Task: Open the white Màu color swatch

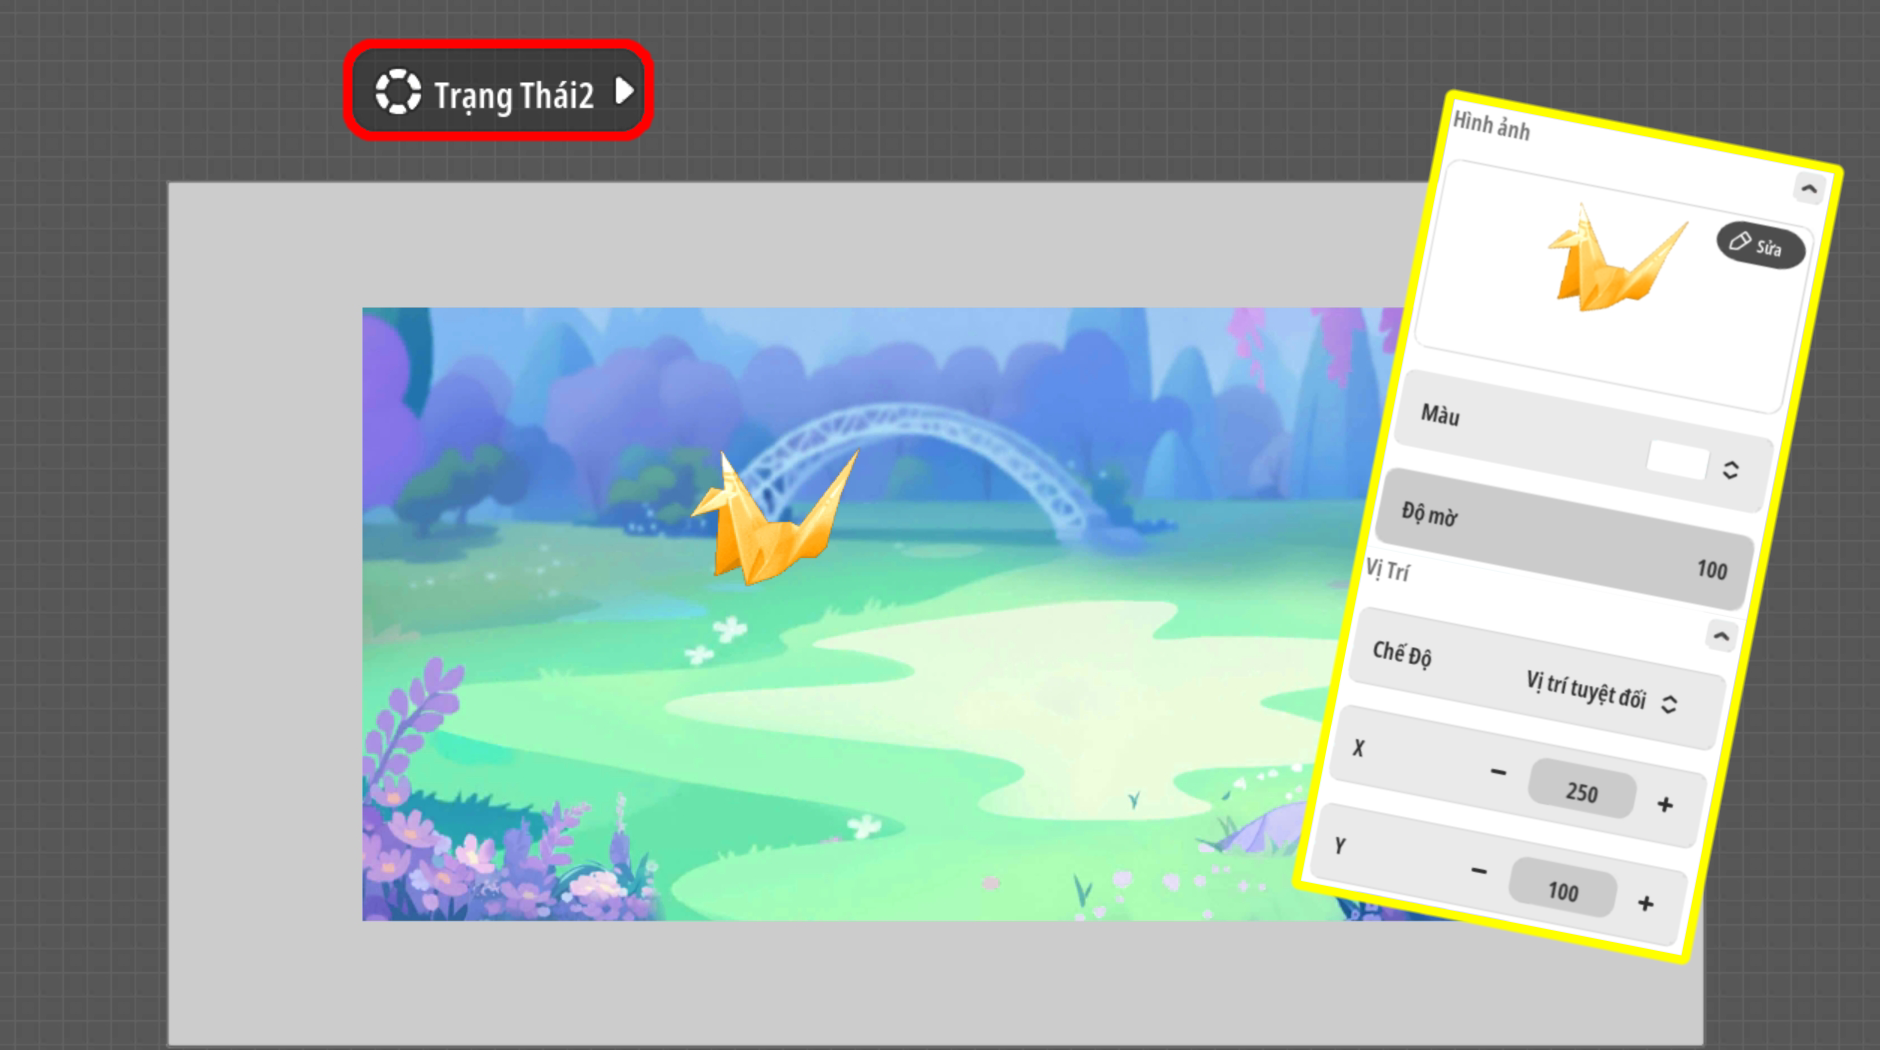Action: pos(1677,460)
